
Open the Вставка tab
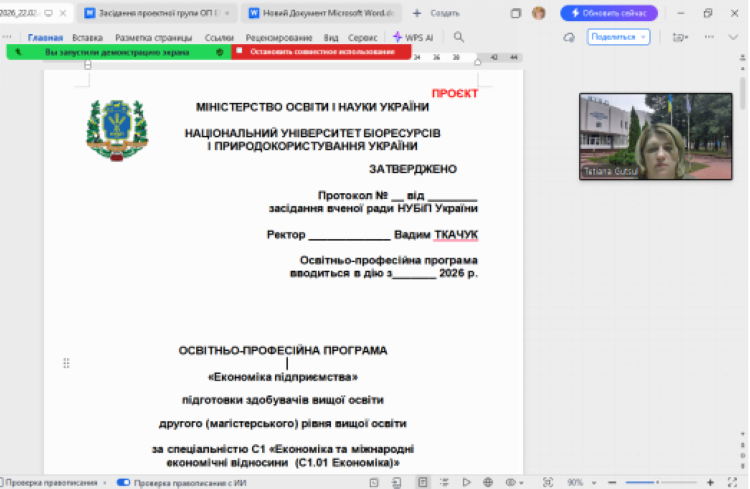click(88, 37)
